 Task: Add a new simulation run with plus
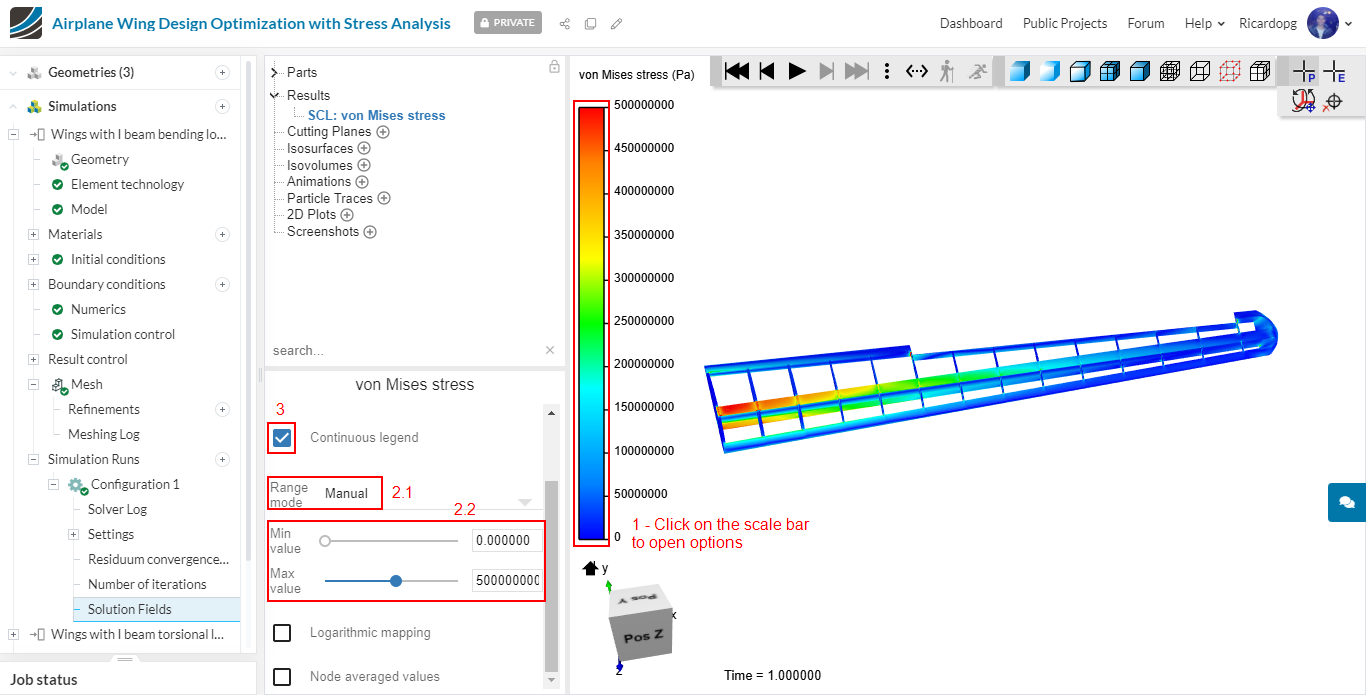click(x=222, y=459)
